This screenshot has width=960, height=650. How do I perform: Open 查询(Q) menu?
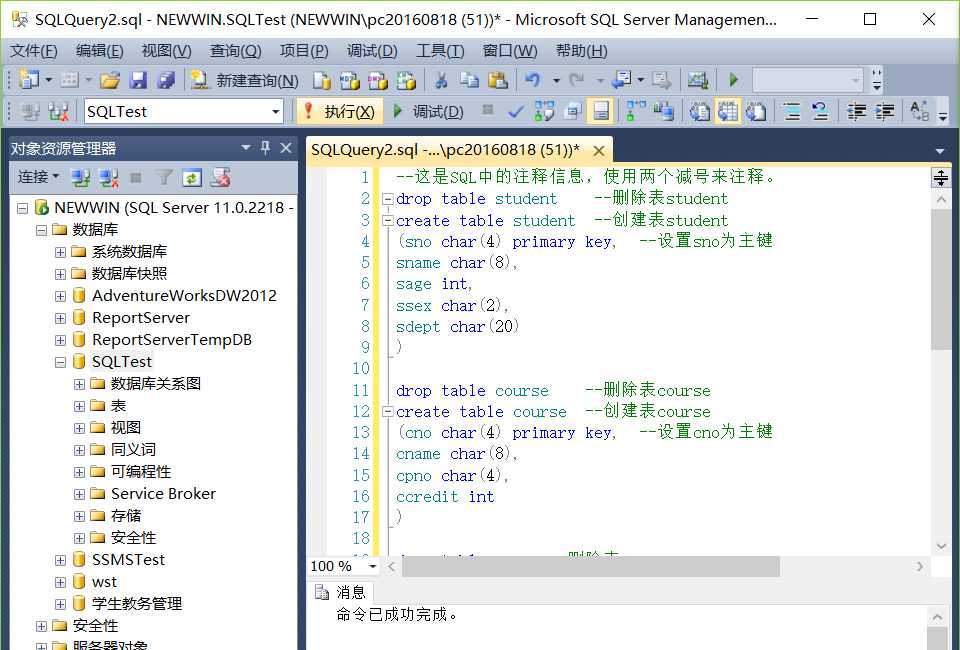tap(235, 51)
